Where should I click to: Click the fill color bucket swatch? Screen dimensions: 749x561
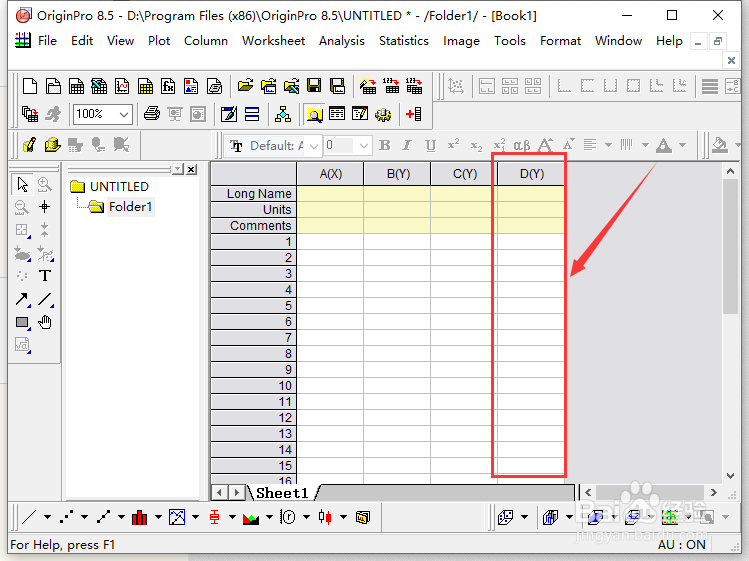point(719,145)
